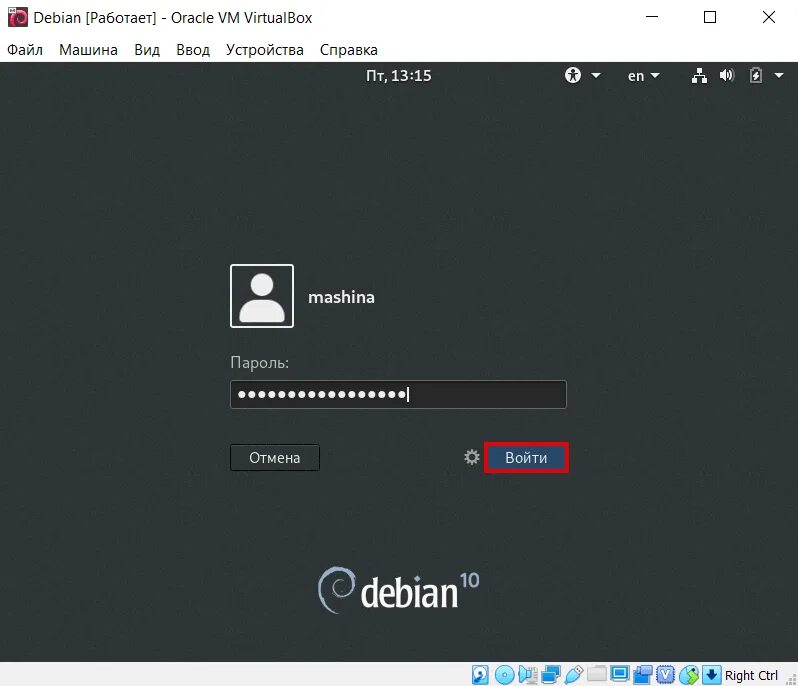Viewport: 798px width, 686px height.
Task: Open the clock Пт, 13:15
Action: [x=398, y=76]
